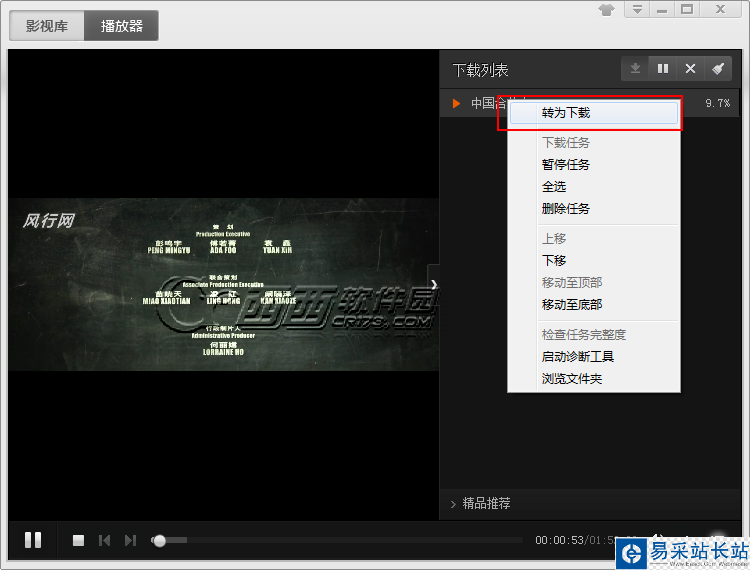The width and height of the screenshot is (750, 570).
Task: Choose 删除任务 in context menu
Action: 594,208
